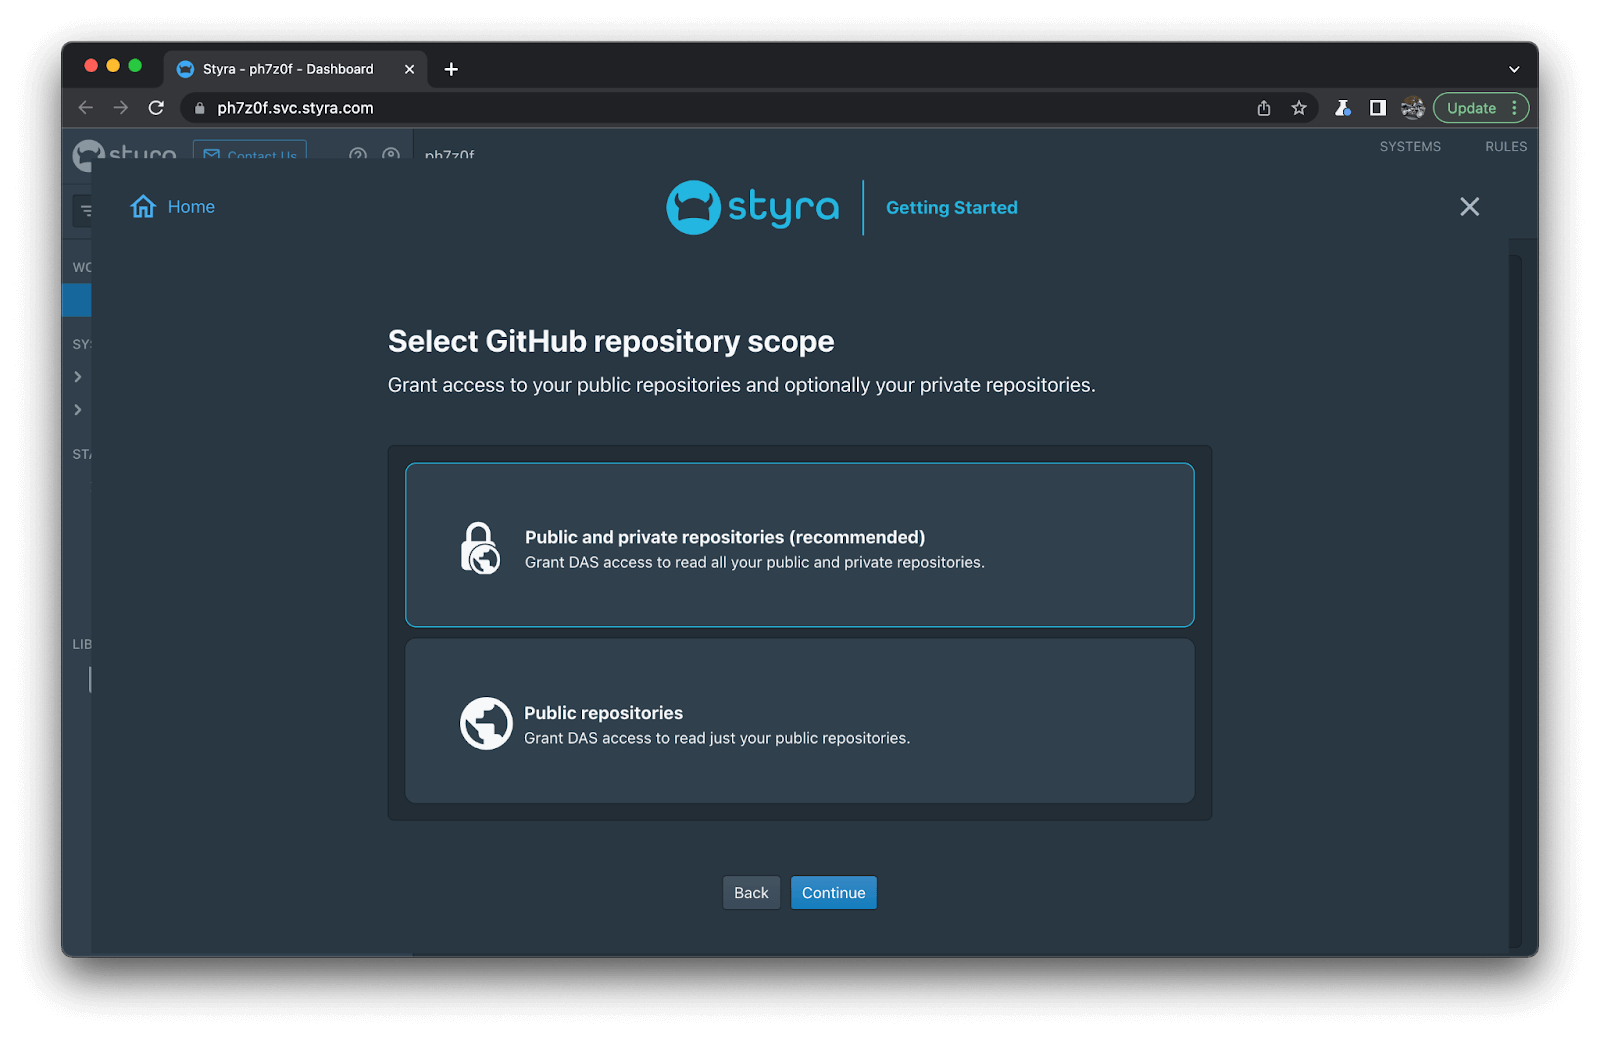Image resolution: width=1600 pixels, height=1038 pixels.
Task: Click the Continue button
Action: 833,893
